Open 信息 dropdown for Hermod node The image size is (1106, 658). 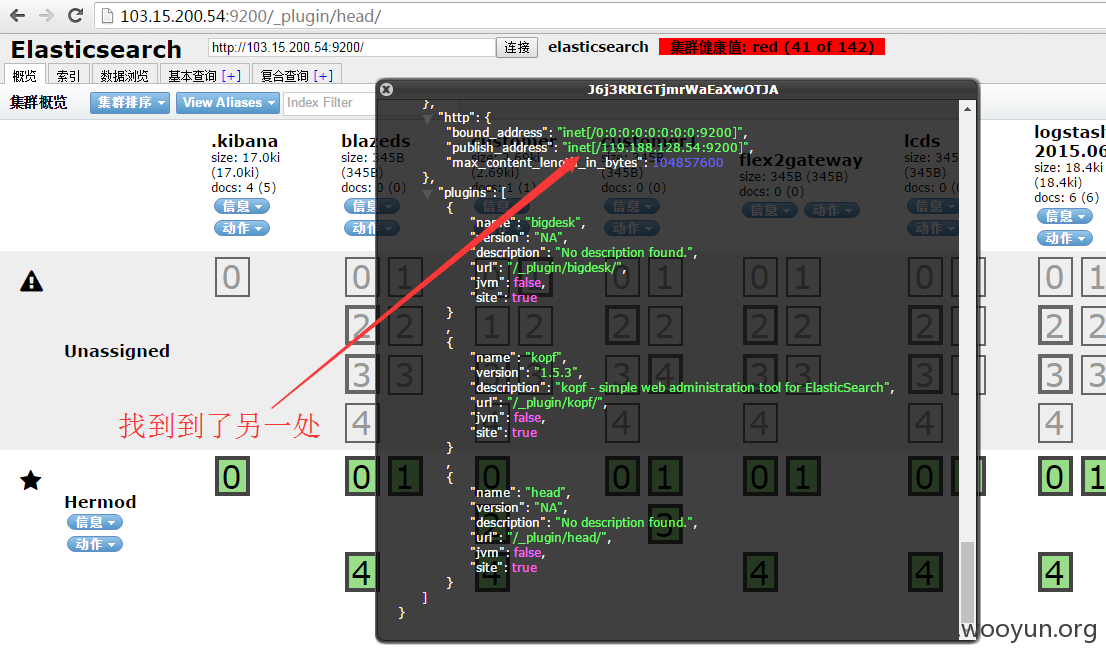(95, 522)
